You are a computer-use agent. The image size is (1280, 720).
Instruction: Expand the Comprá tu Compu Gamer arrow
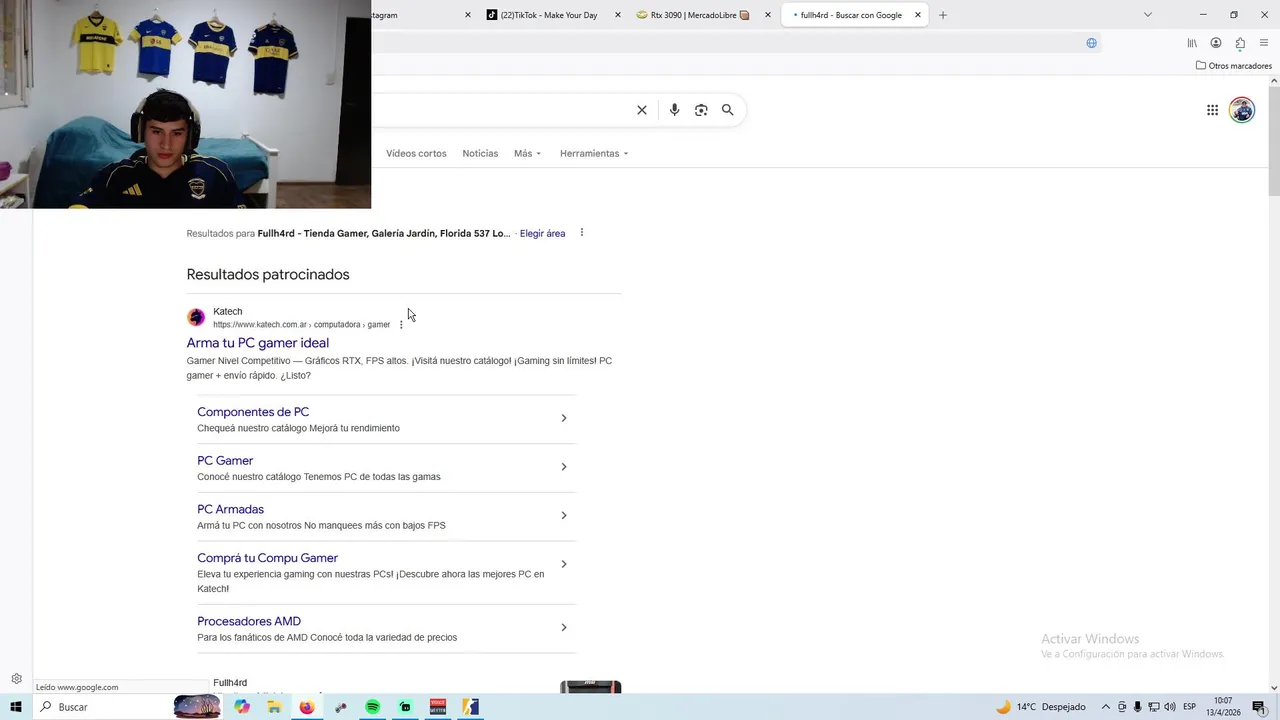(564, 564)
